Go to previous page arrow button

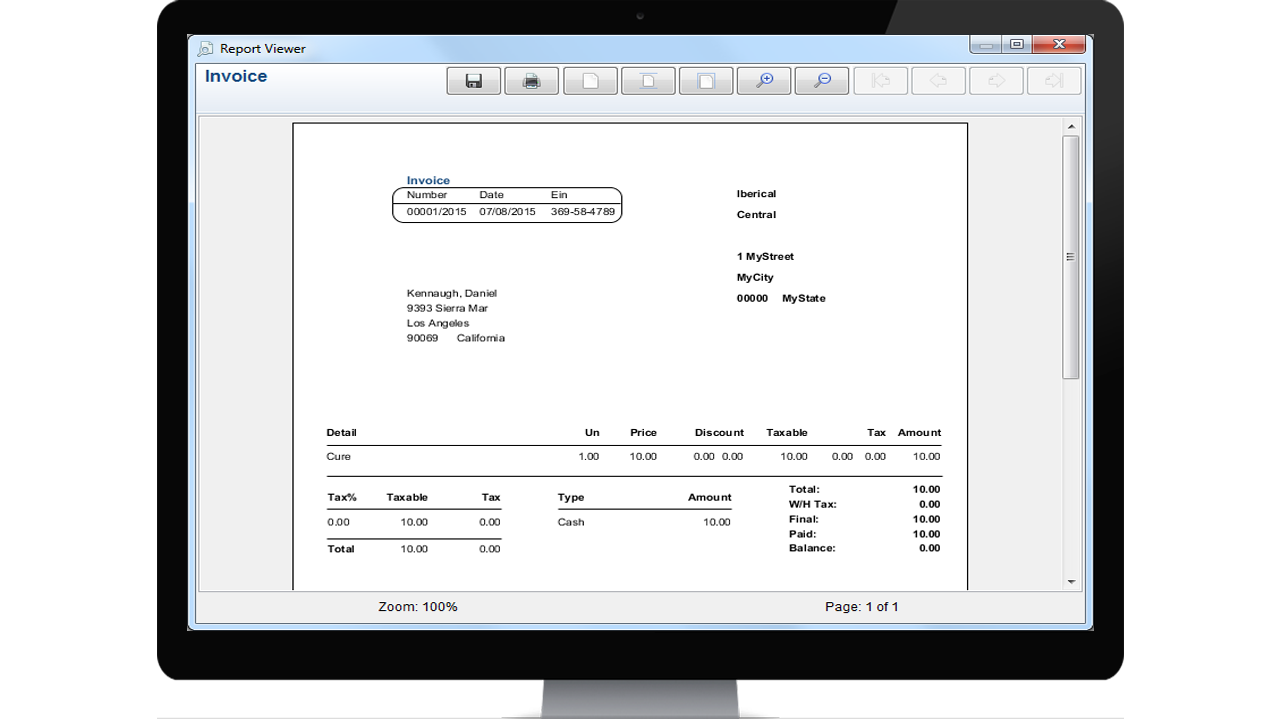tap(938, 81)
